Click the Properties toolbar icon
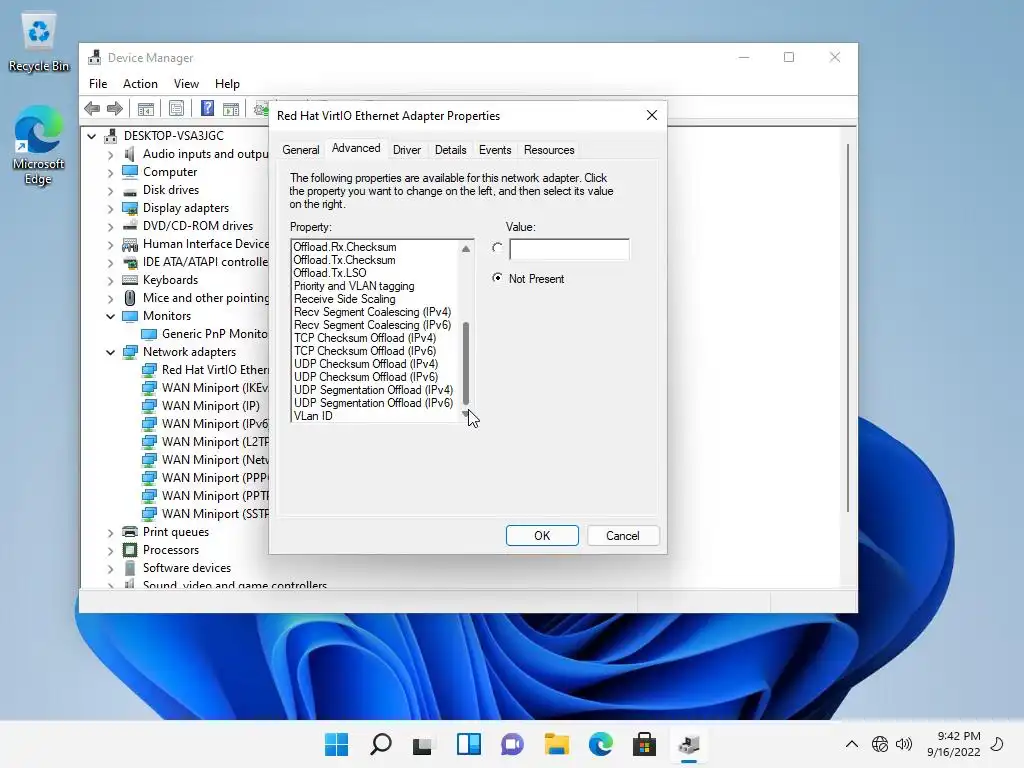 click(176, 108)
